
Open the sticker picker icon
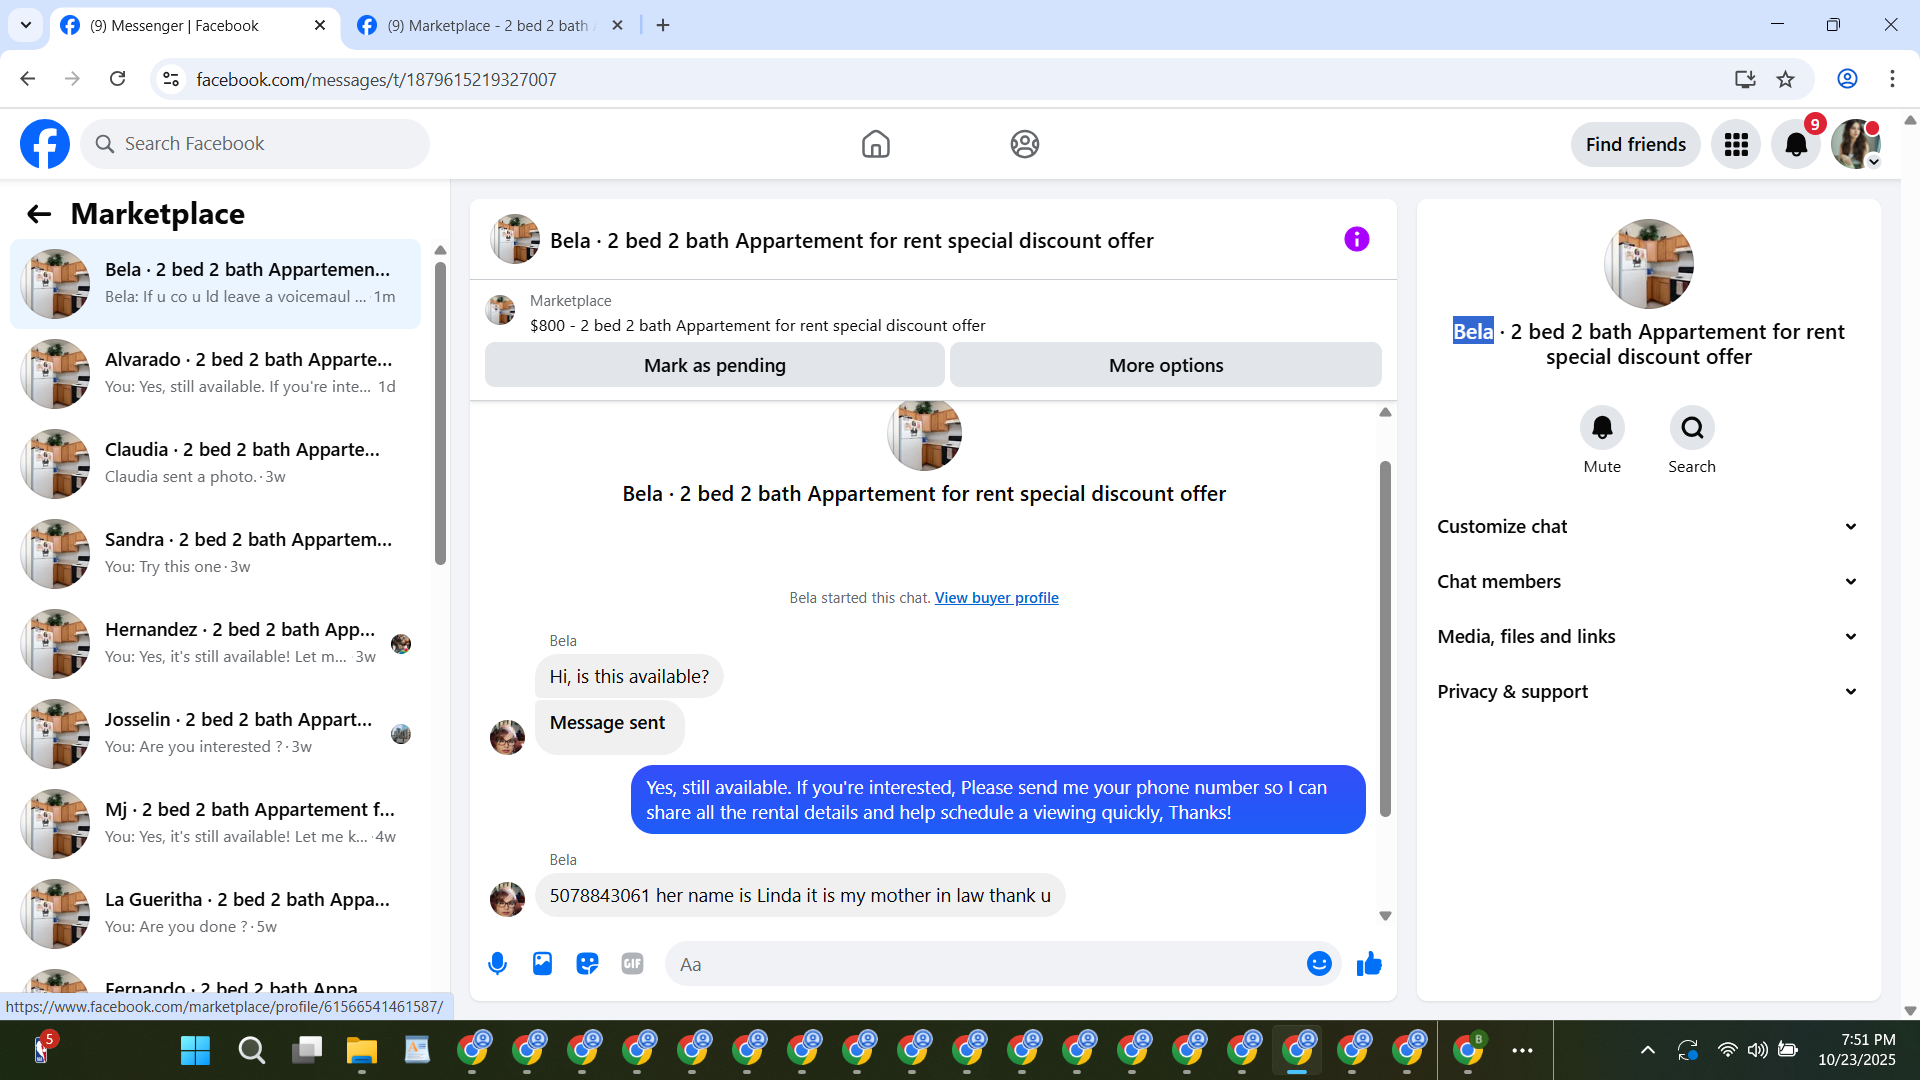point(587,964)
